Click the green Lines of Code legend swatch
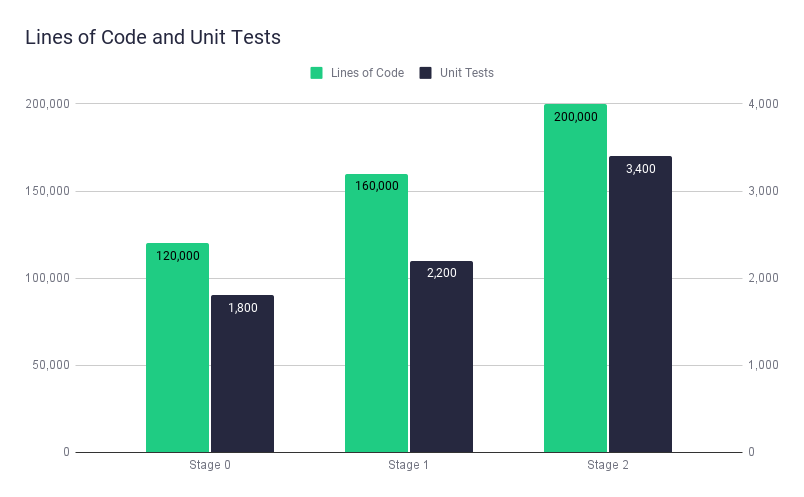Viewport: 804px width, 497px height. point(316,73)
